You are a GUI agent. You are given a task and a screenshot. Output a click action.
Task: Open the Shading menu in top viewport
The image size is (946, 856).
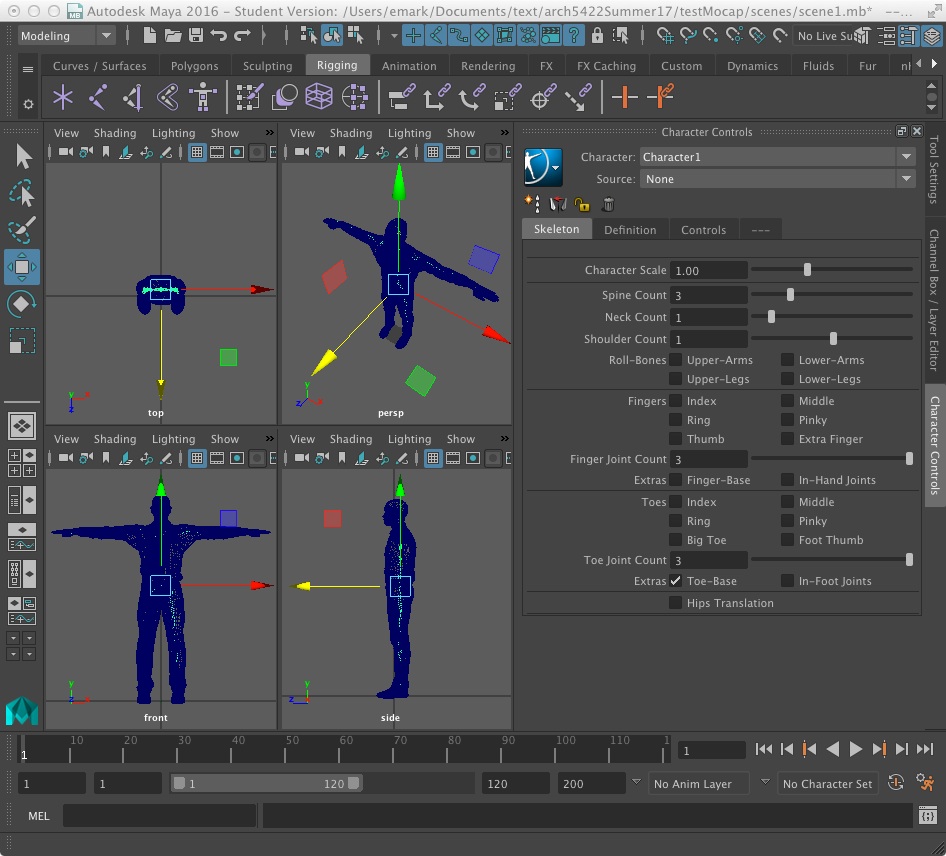114,133
